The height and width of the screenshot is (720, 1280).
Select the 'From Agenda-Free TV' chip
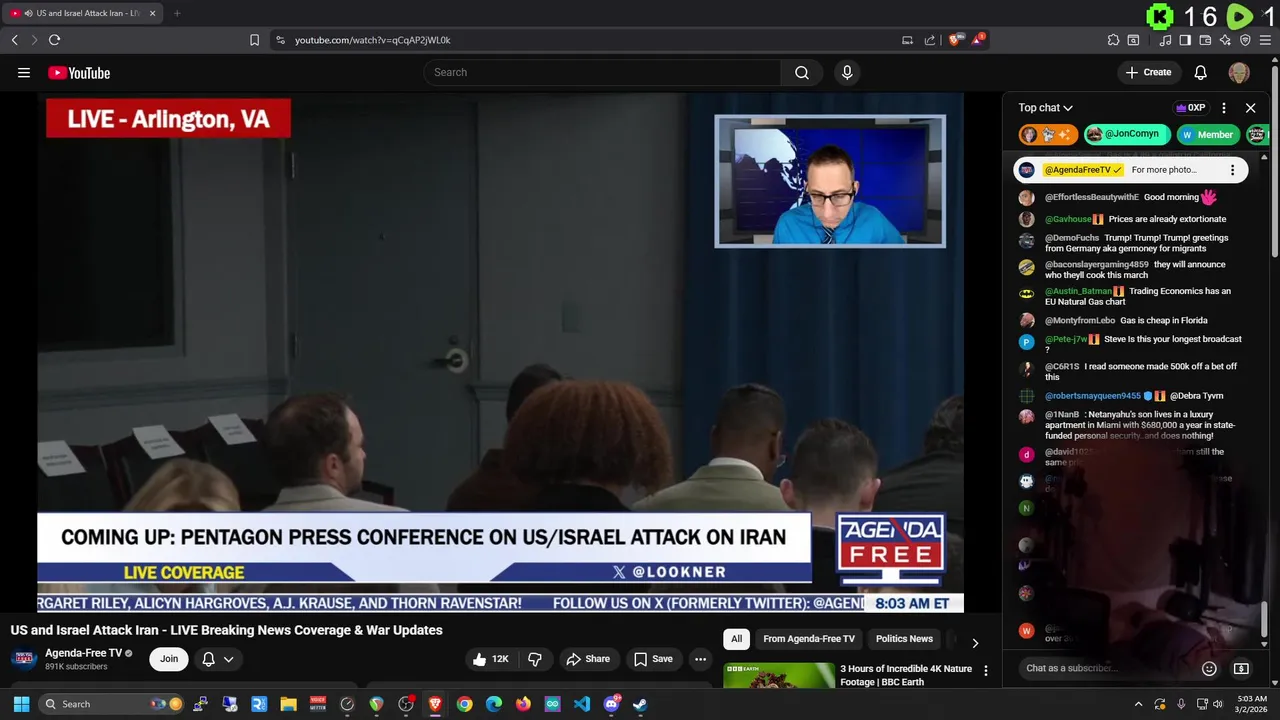[809, 639]
